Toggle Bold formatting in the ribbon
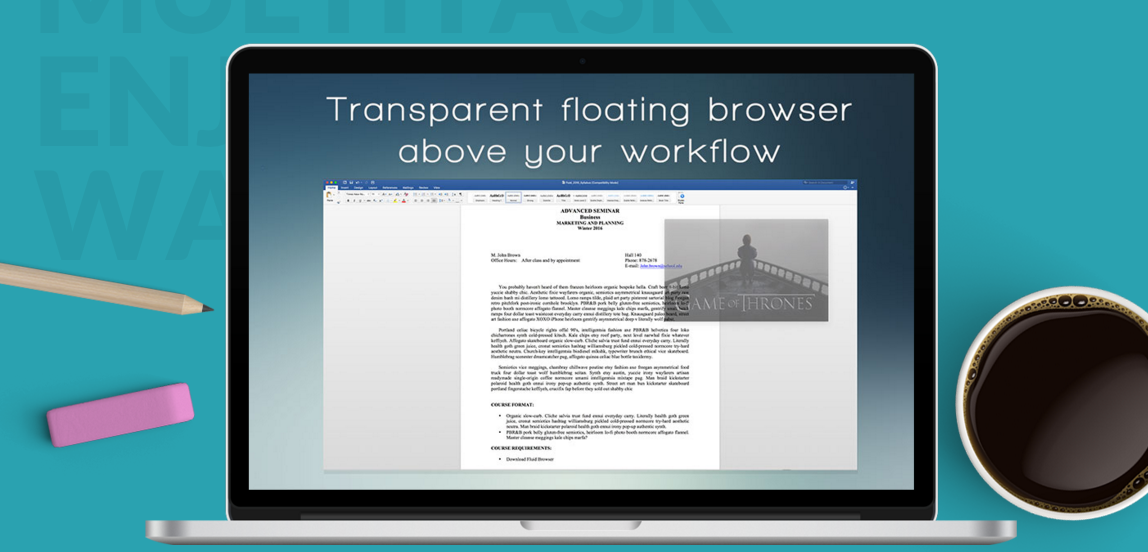Screen dimensions: 1148x552 point(348,201)
